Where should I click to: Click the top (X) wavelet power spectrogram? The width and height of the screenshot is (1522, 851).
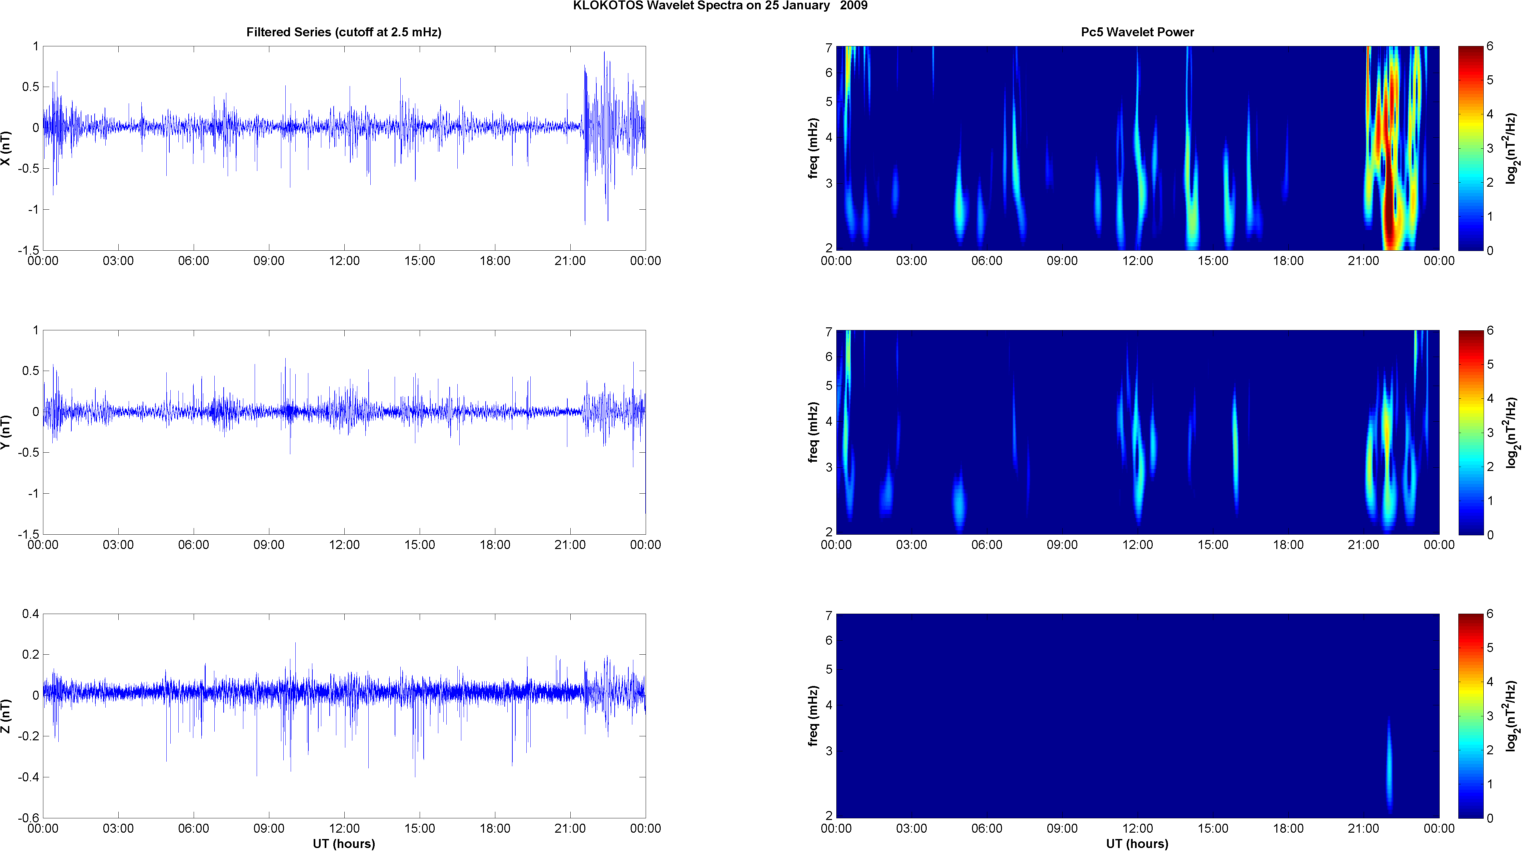[1137, 148]
